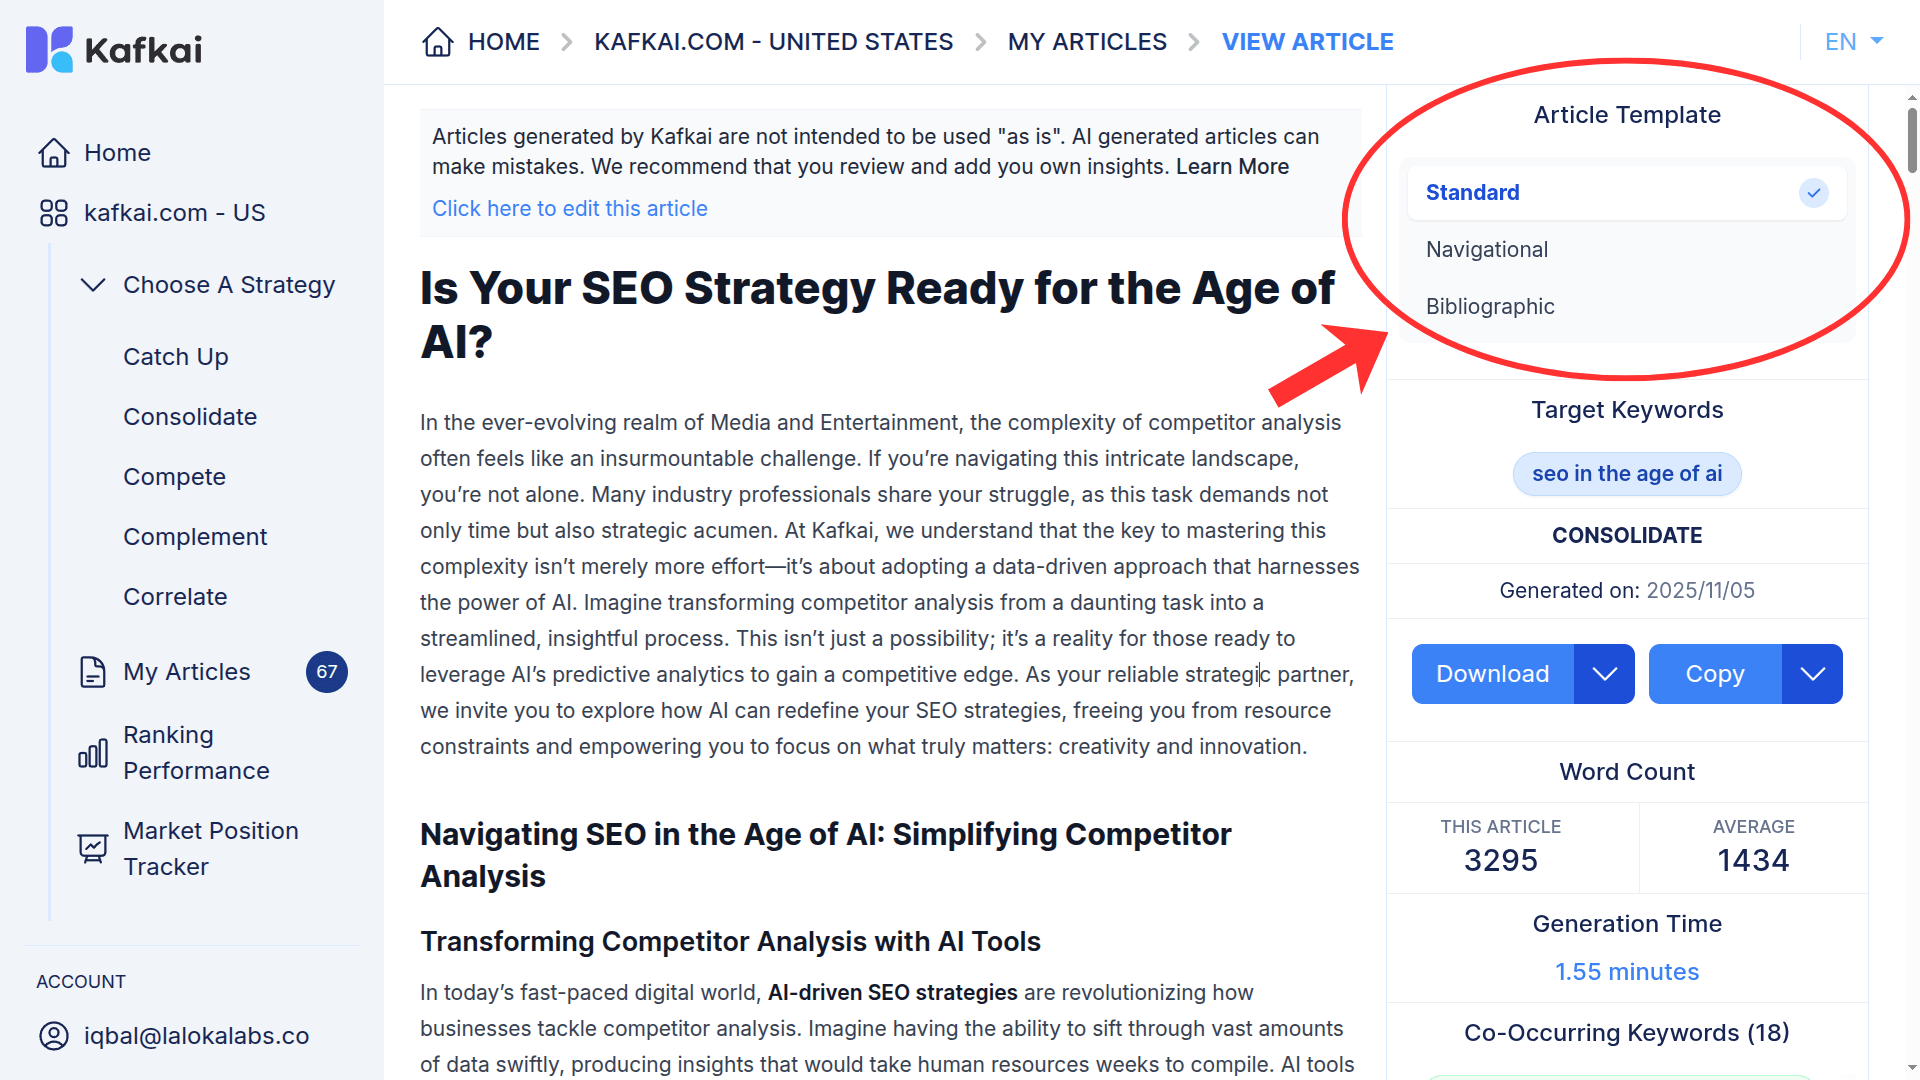
Task: Expand the Download format dropdown arrow
Action: click(1604, 673)
